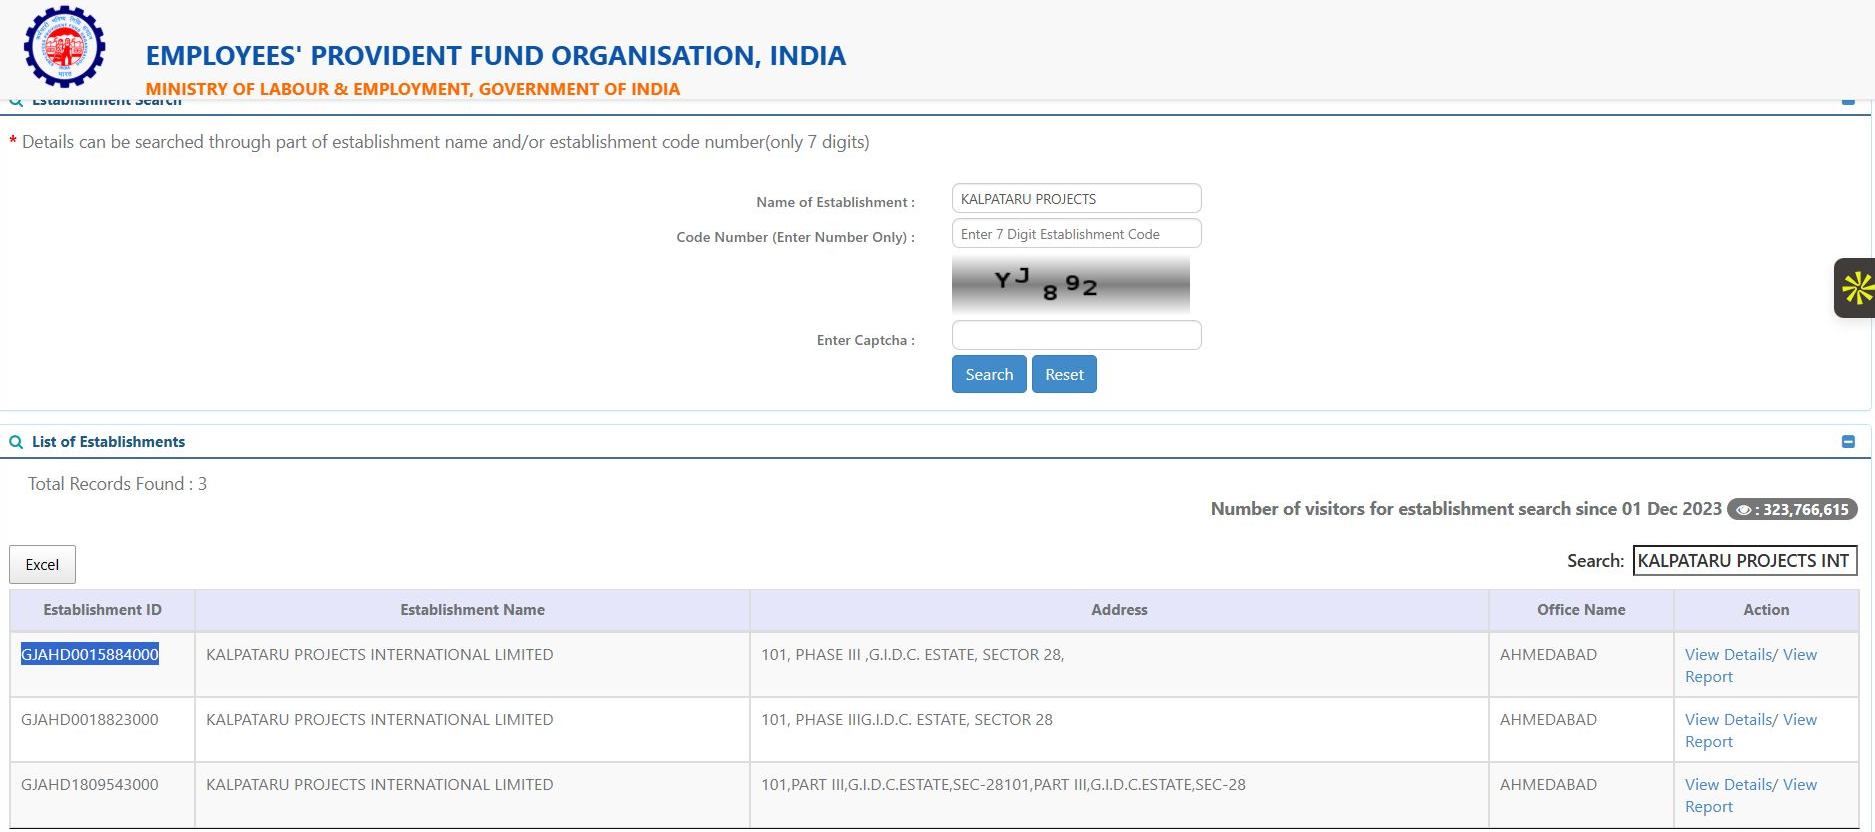Click the table Search filter box
The image size is (1875, 832).
tap(1744, 561)
